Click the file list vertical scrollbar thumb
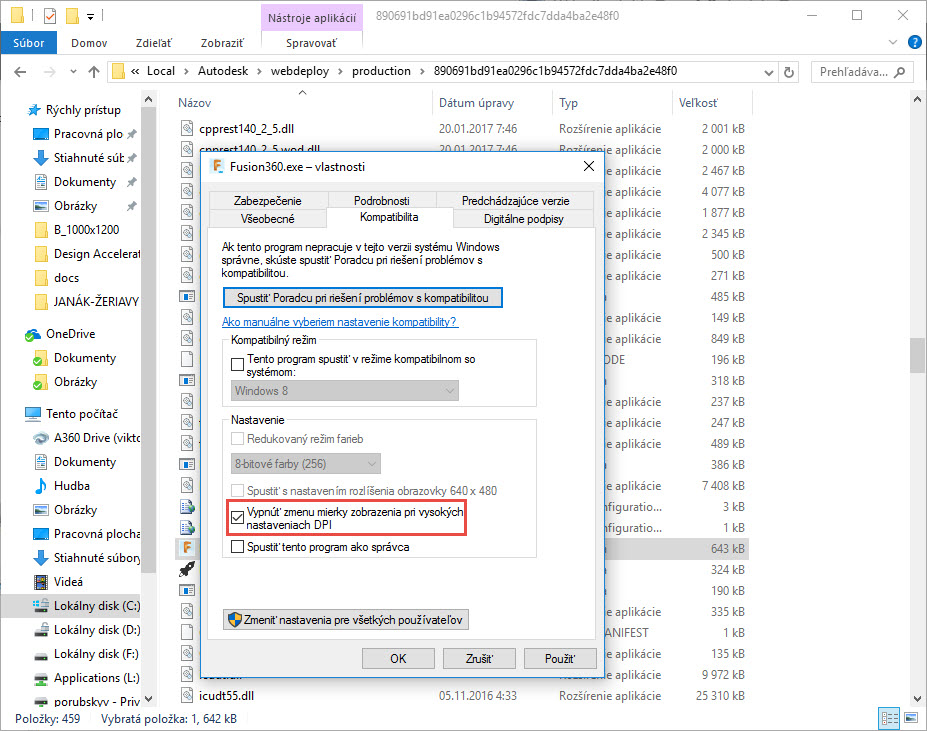 tap(917, 355)
